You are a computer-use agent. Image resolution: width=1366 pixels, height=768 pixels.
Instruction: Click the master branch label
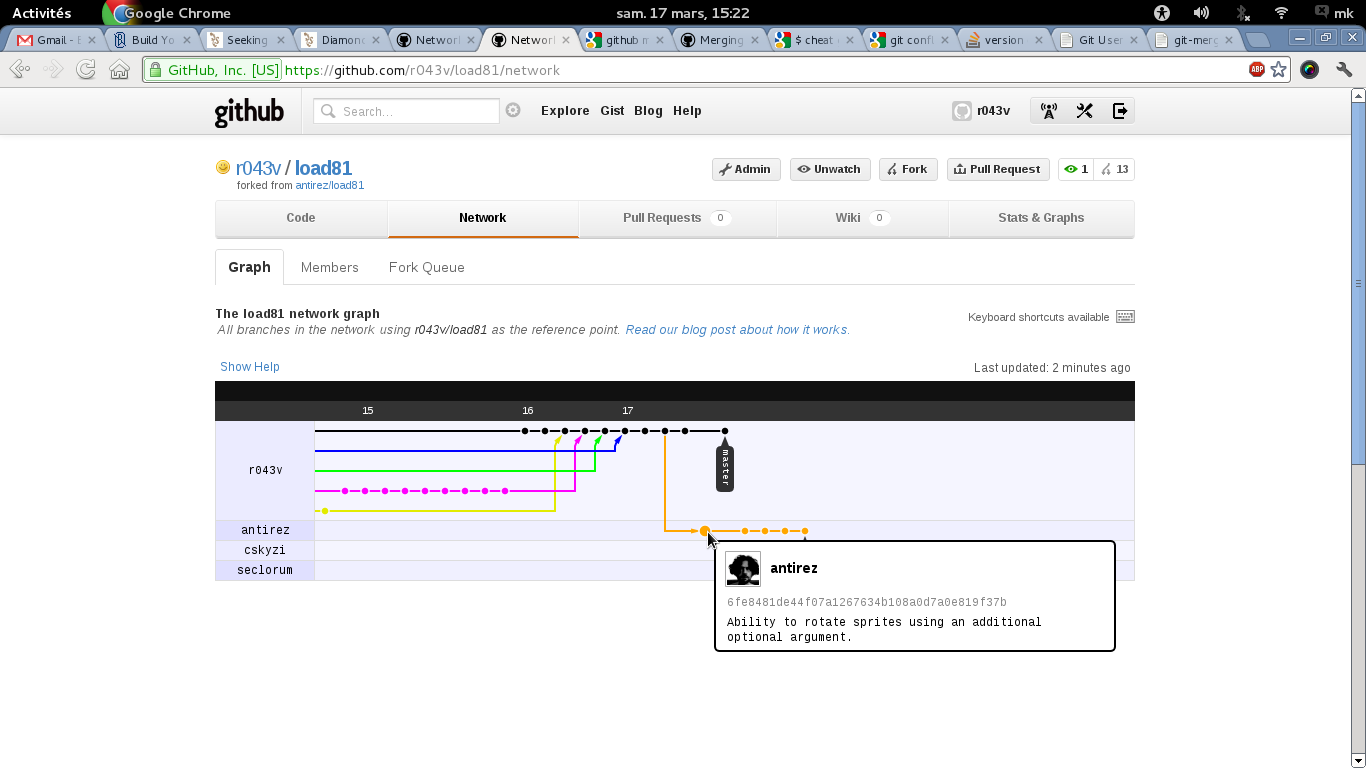pos(725,468)
